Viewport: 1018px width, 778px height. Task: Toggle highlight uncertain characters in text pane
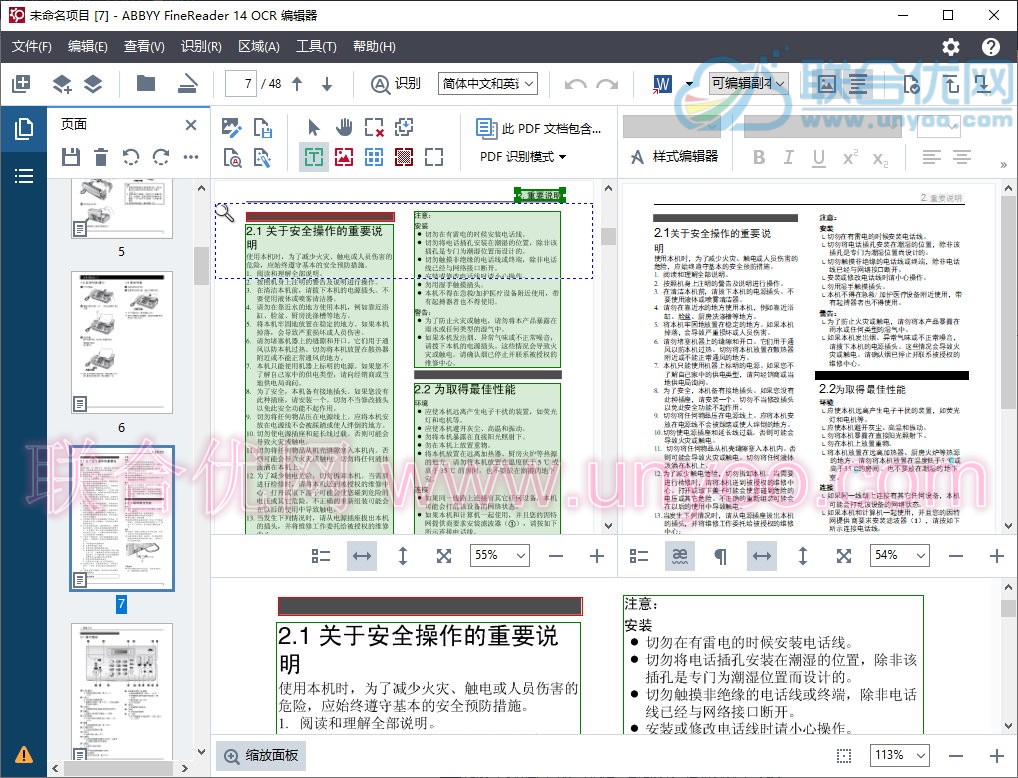[680, 556]
